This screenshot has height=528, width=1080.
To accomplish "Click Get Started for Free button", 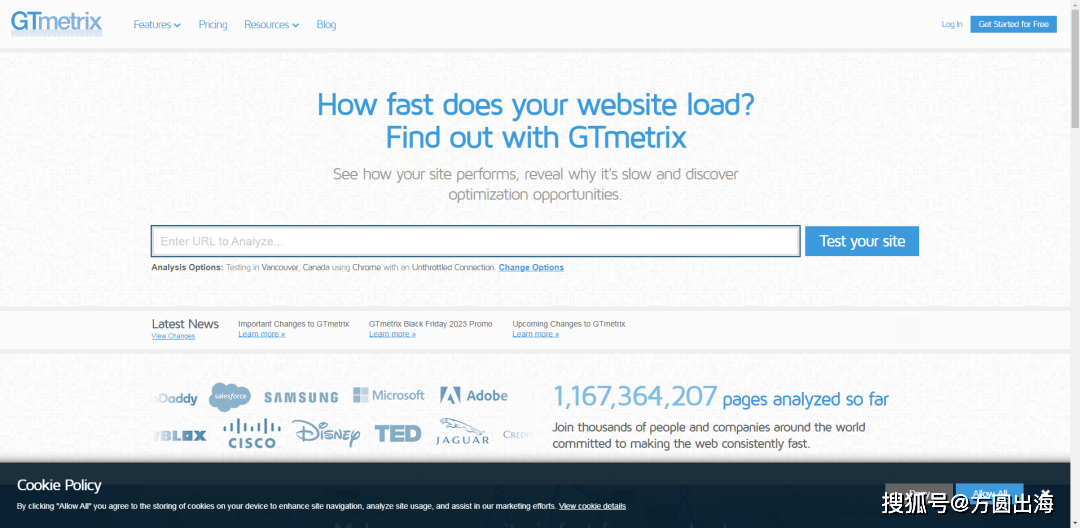I will [1013, 24].
